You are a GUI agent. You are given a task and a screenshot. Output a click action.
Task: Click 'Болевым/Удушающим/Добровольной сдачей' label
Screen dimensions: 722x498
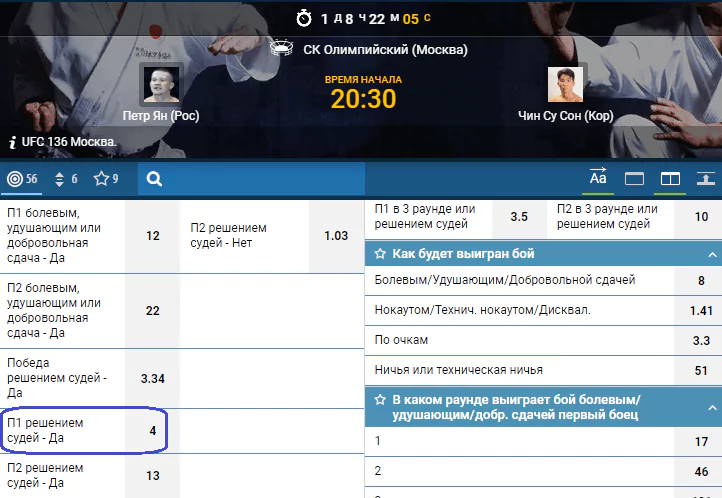point(505,280)
